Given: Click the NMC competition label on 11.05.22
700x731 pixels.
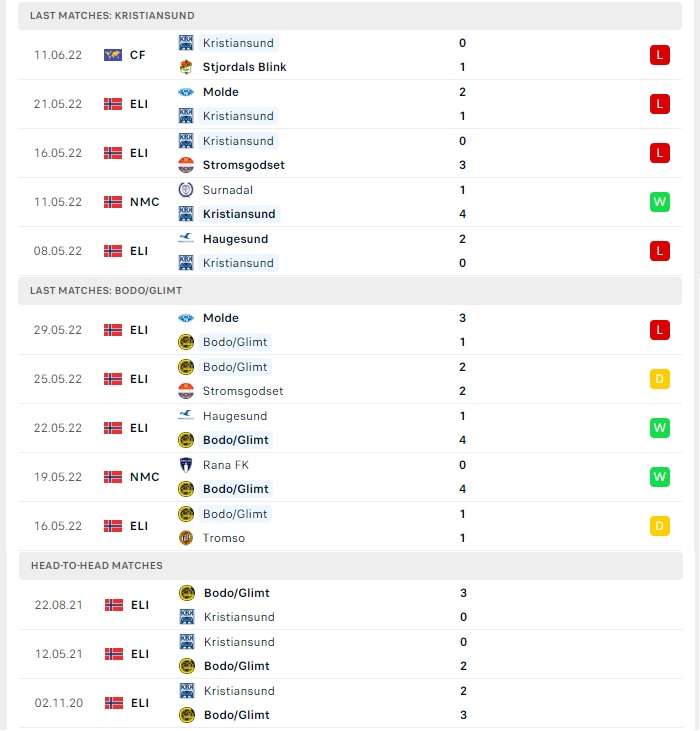Looking at the screenshot, I should click(144, 202).
